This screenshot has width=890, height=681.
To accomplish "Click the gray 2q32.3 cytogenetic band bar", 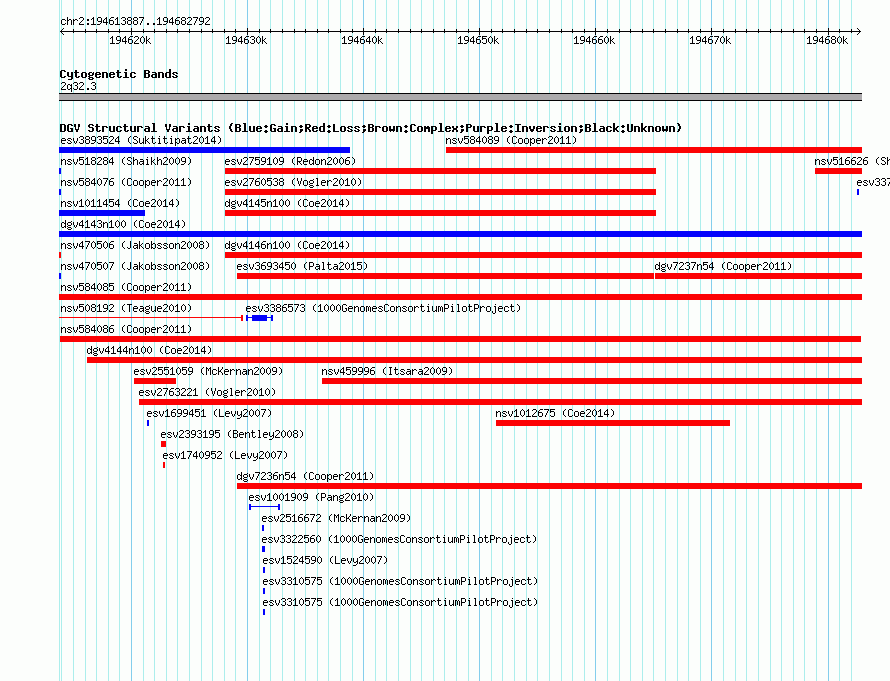I will [x=460, y=97].
